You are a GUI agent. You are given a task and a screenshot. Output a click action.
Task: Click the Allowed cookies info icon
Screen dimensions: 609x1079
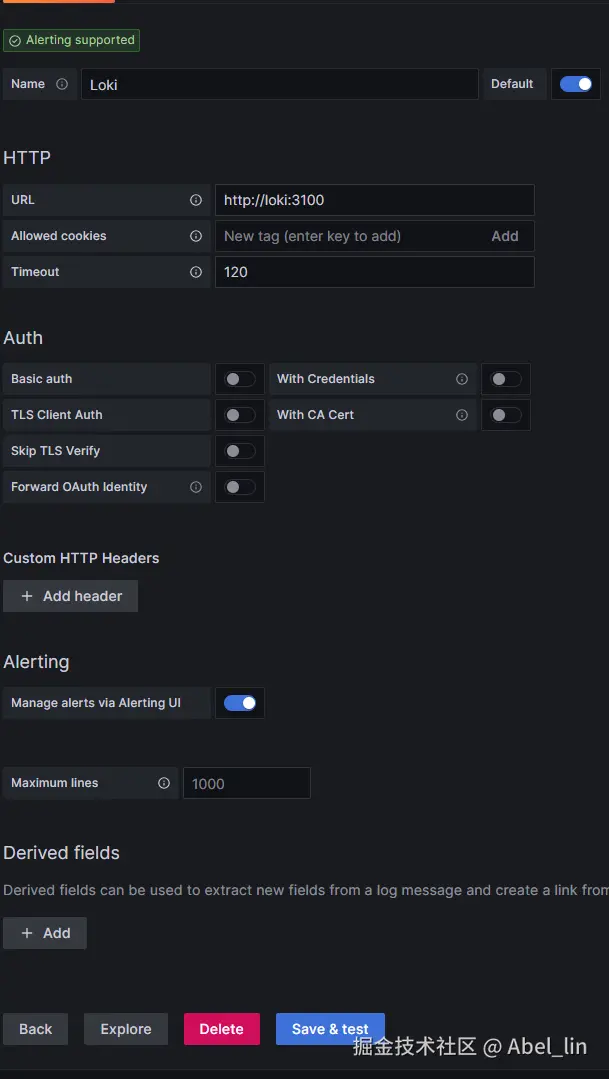click(196, 236)
